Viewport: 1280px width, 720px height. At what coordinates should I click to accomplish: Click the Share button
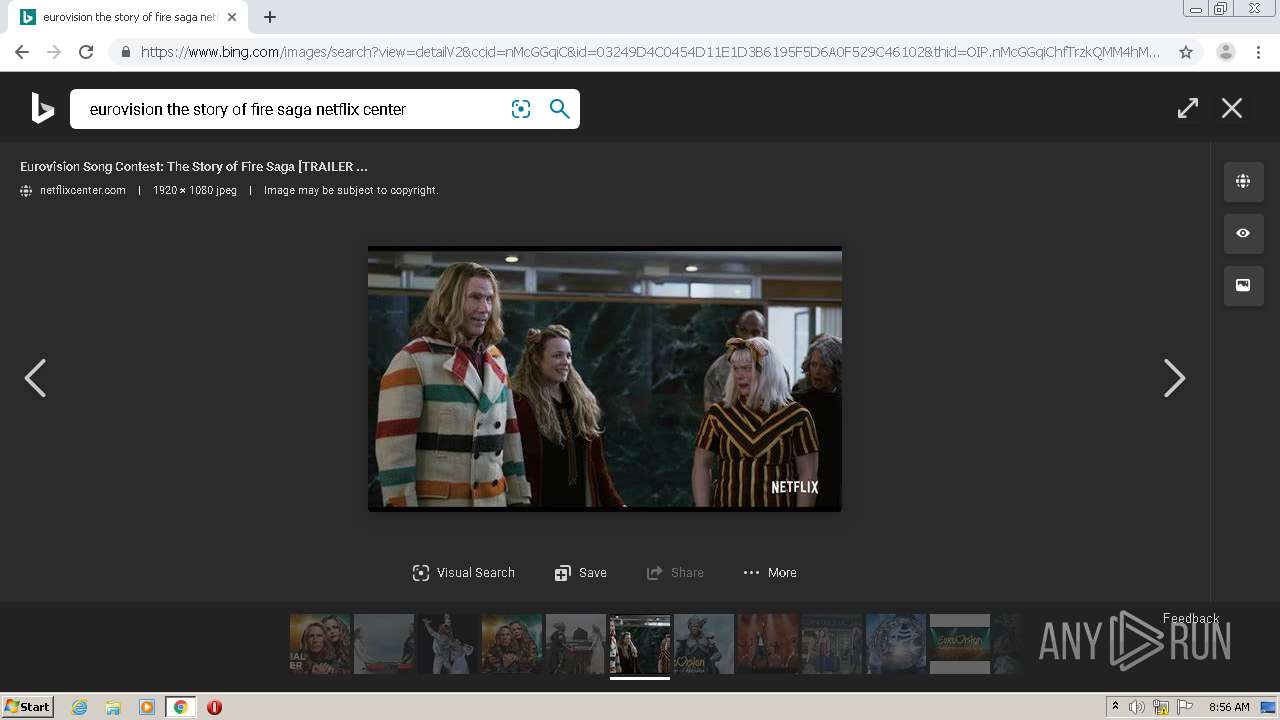(x=676, y=573)
